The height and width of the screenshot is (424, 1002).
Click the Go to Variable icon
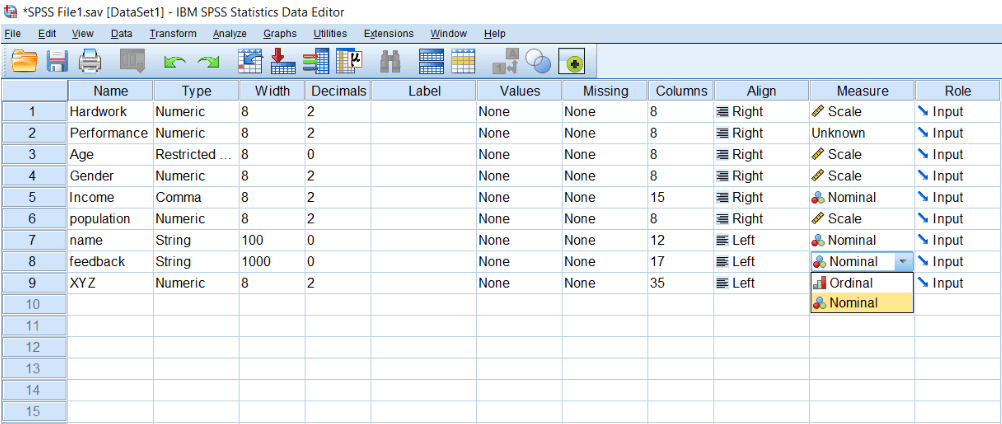tap(282, 61)
